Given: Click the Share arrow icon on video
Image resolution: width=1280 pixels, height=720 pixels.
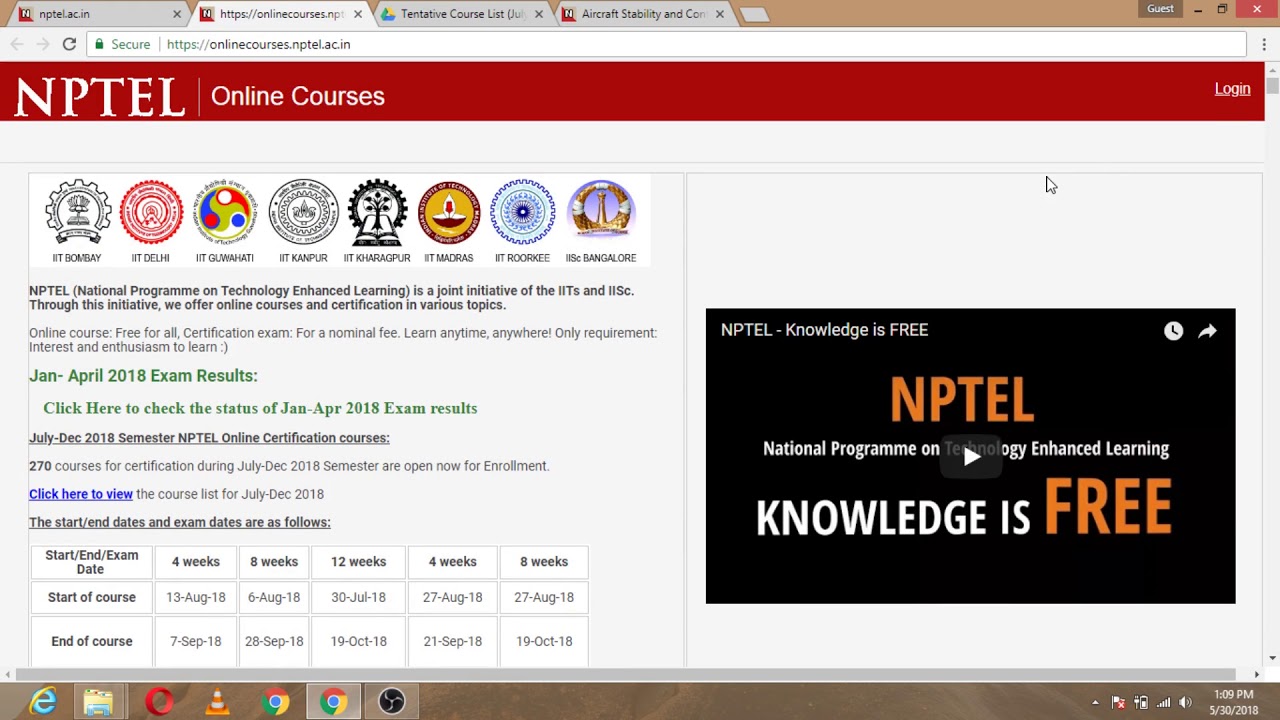Looking at the screenshot, I should tap(1207, 331).
